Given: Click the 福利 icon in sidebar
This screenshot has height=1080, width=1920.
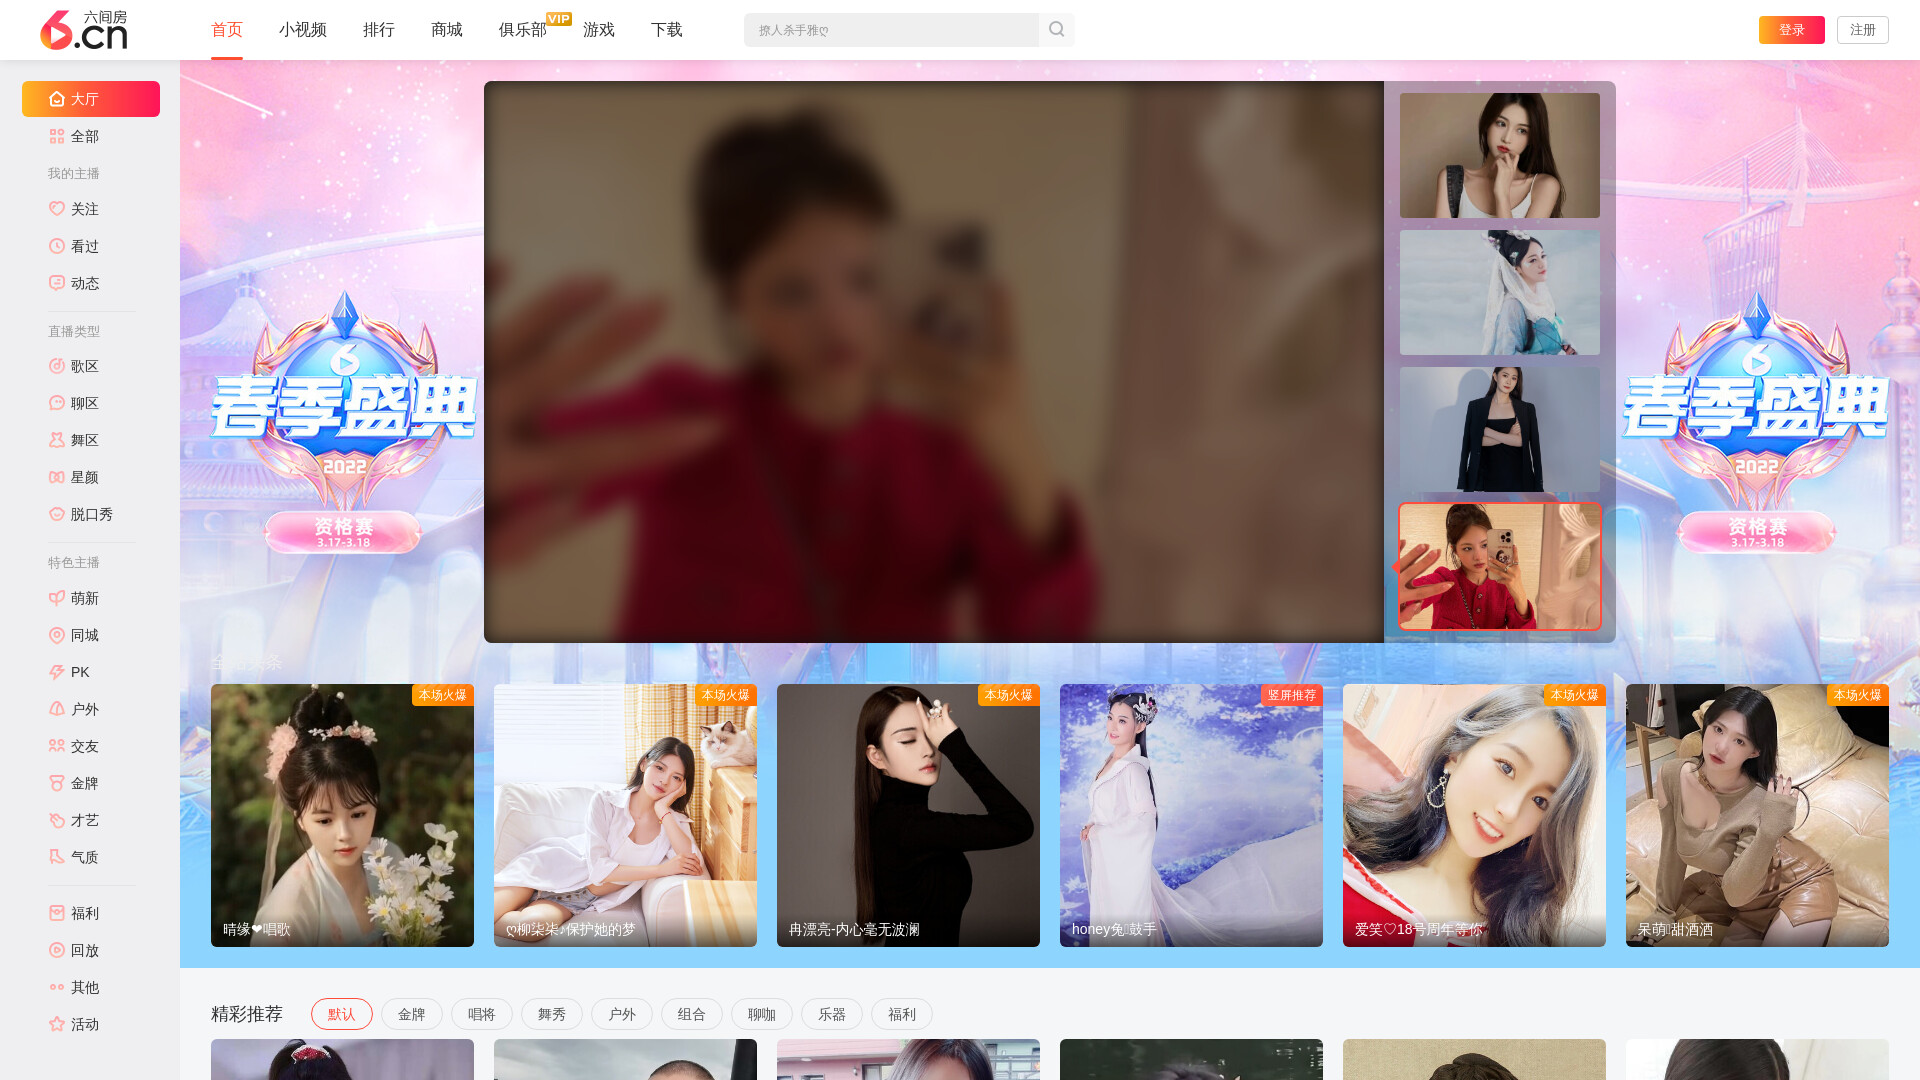Looking at the screenshot, I should (57, 913).
